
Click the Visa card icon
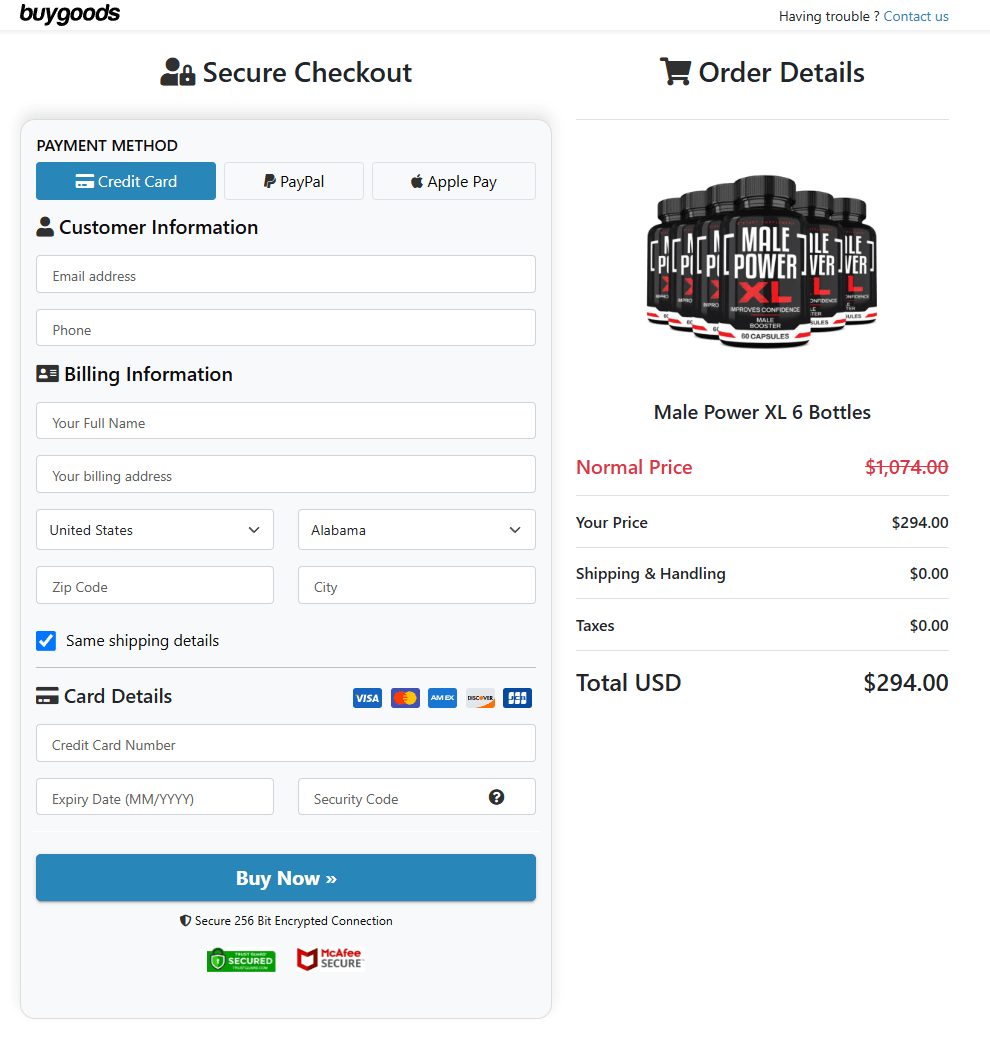[367, 697]
